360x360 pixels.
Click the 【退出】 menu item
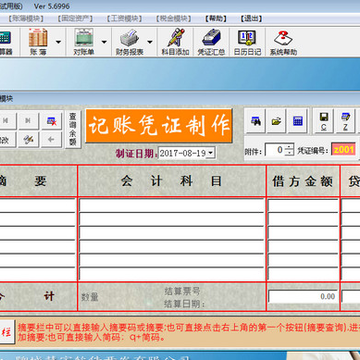click(x=251, y=19)
